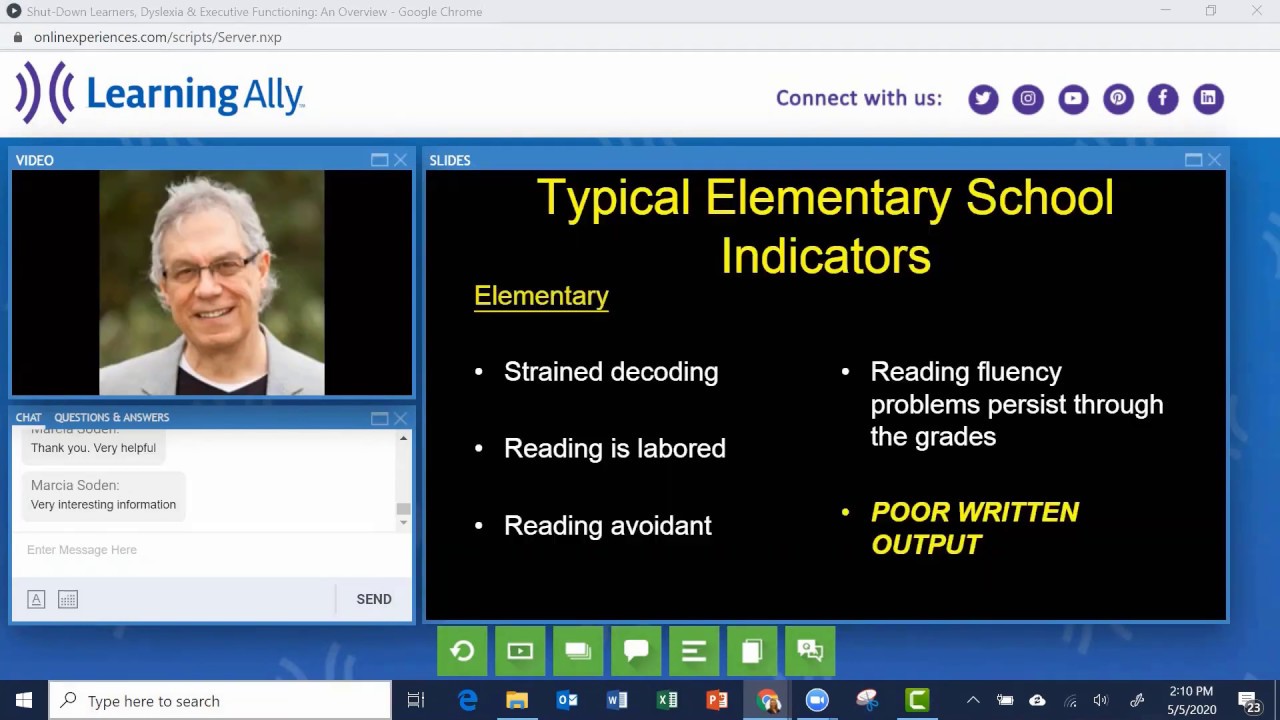Click the Windows taskbar search box
Image resolution: width=1280 pixels, height=720 pixels.
[220, 700]
